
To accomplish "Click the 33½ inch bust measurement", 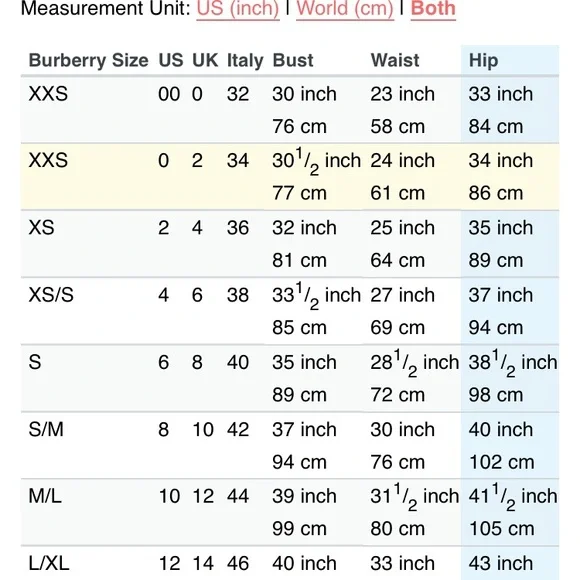I will (317, 296).
